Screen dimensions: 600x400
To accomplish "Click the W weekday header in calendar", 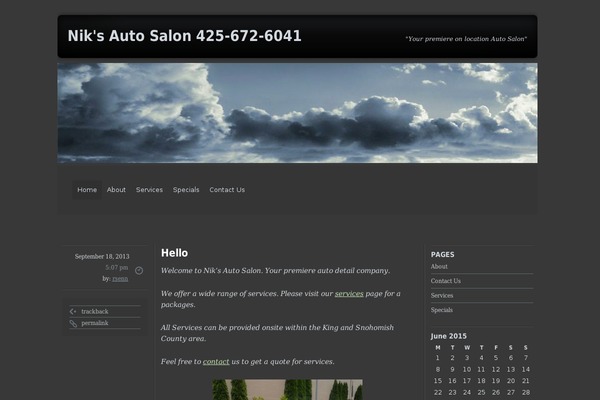I will (467, 348).
